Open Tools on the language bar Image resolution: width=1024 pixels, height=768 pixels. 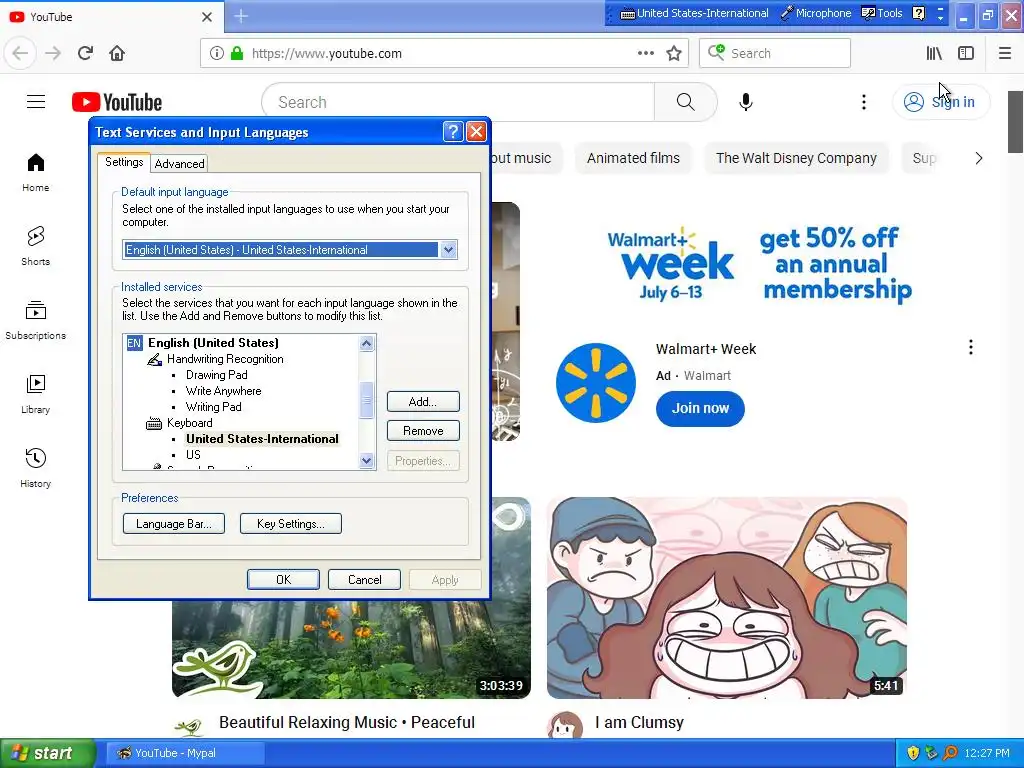tap(882, 13)
